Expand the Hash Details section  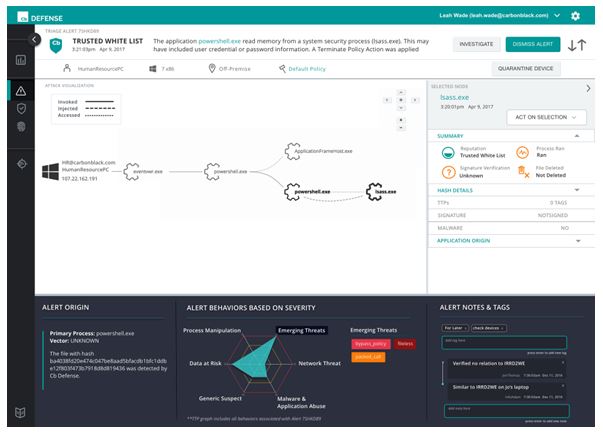tap(577, 190)
